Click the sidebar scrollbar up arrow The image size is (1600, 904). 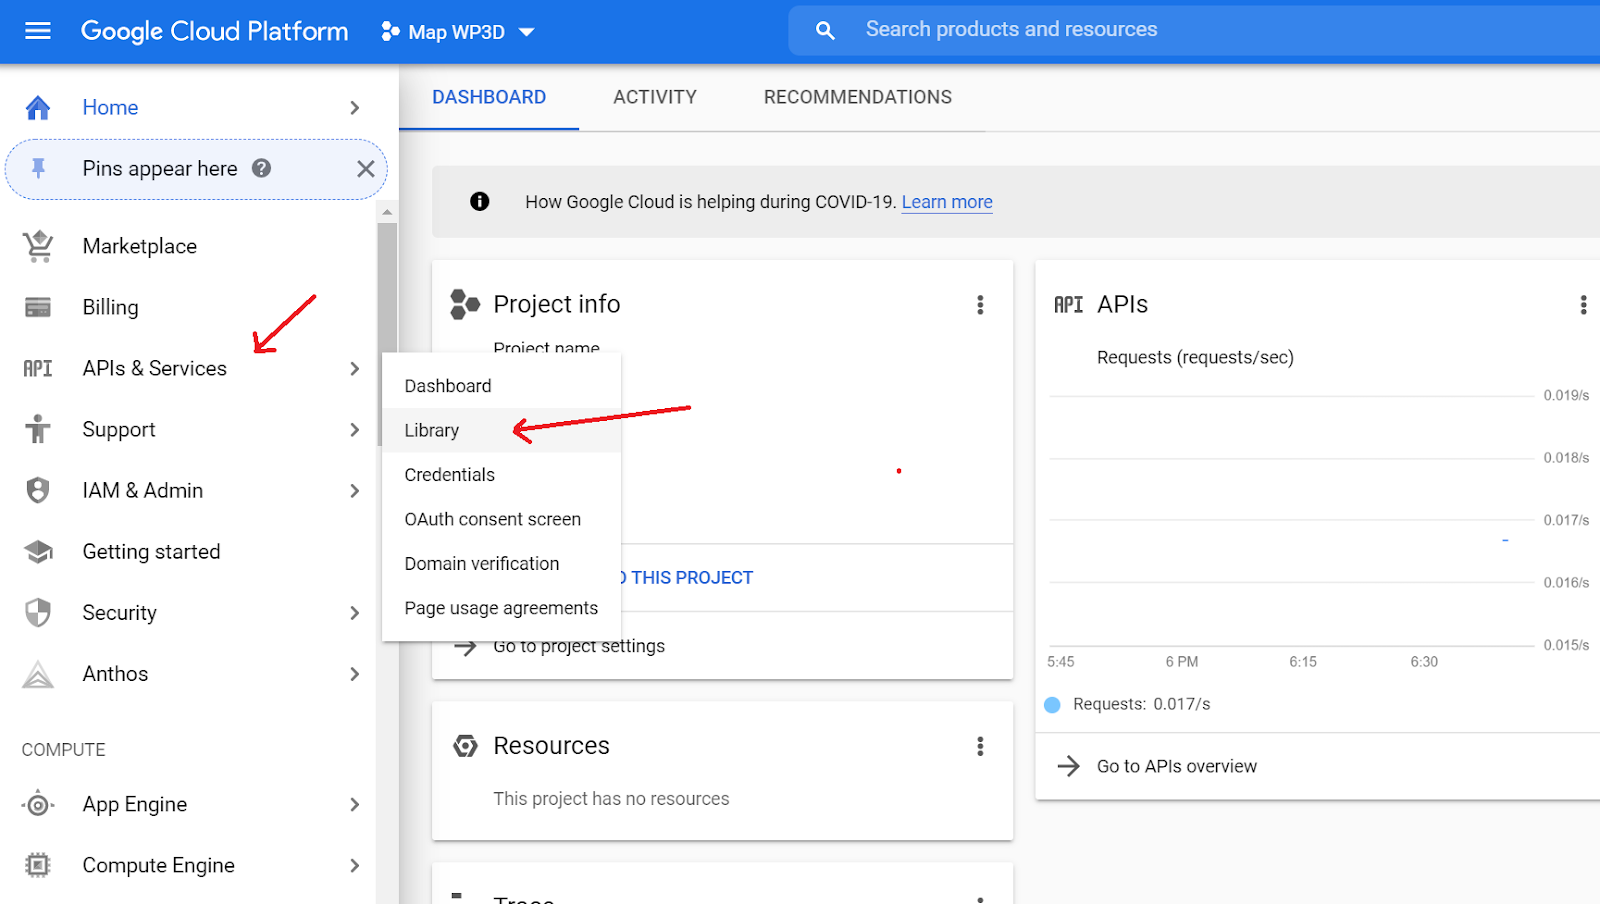(387, 212)
